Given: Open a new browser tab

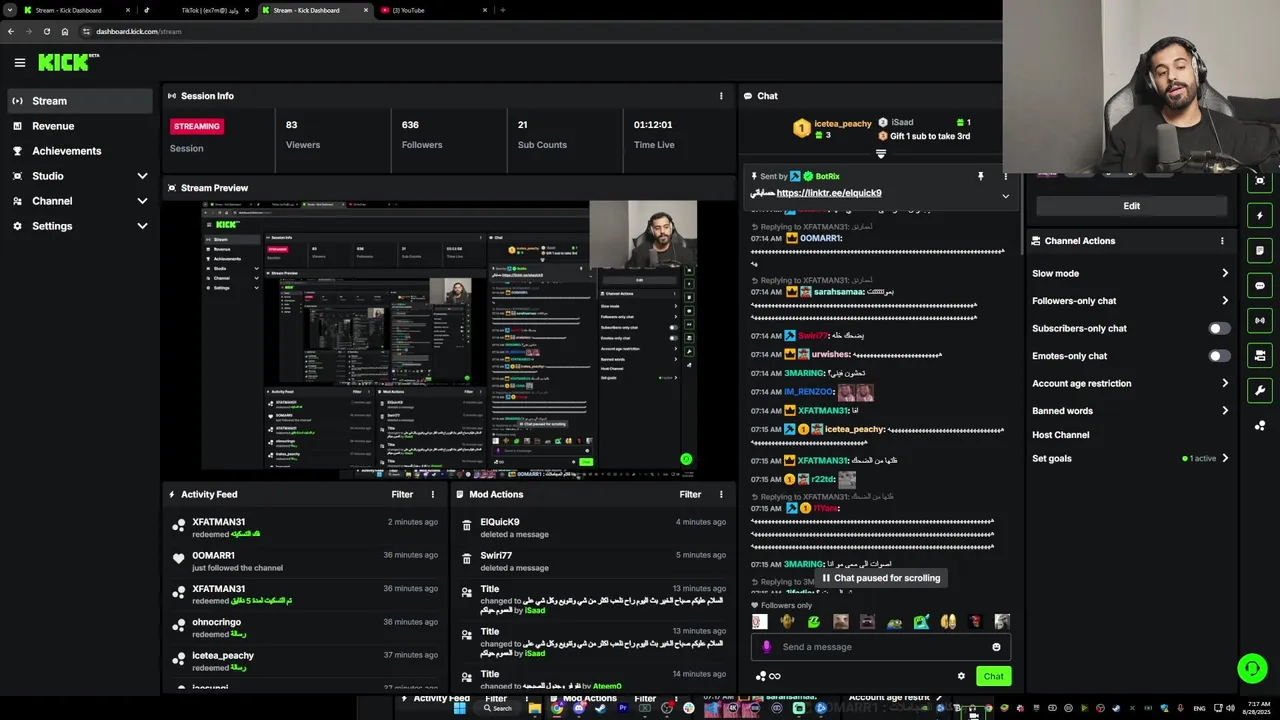Looking at the screenshot, I should 502,10.
